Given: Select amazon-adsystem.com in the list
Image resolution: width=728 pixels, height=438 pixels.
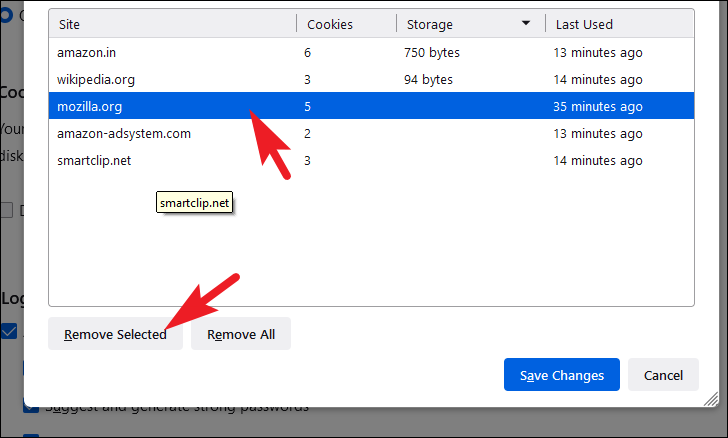Looking at the screenshot, I should point(371,133).
